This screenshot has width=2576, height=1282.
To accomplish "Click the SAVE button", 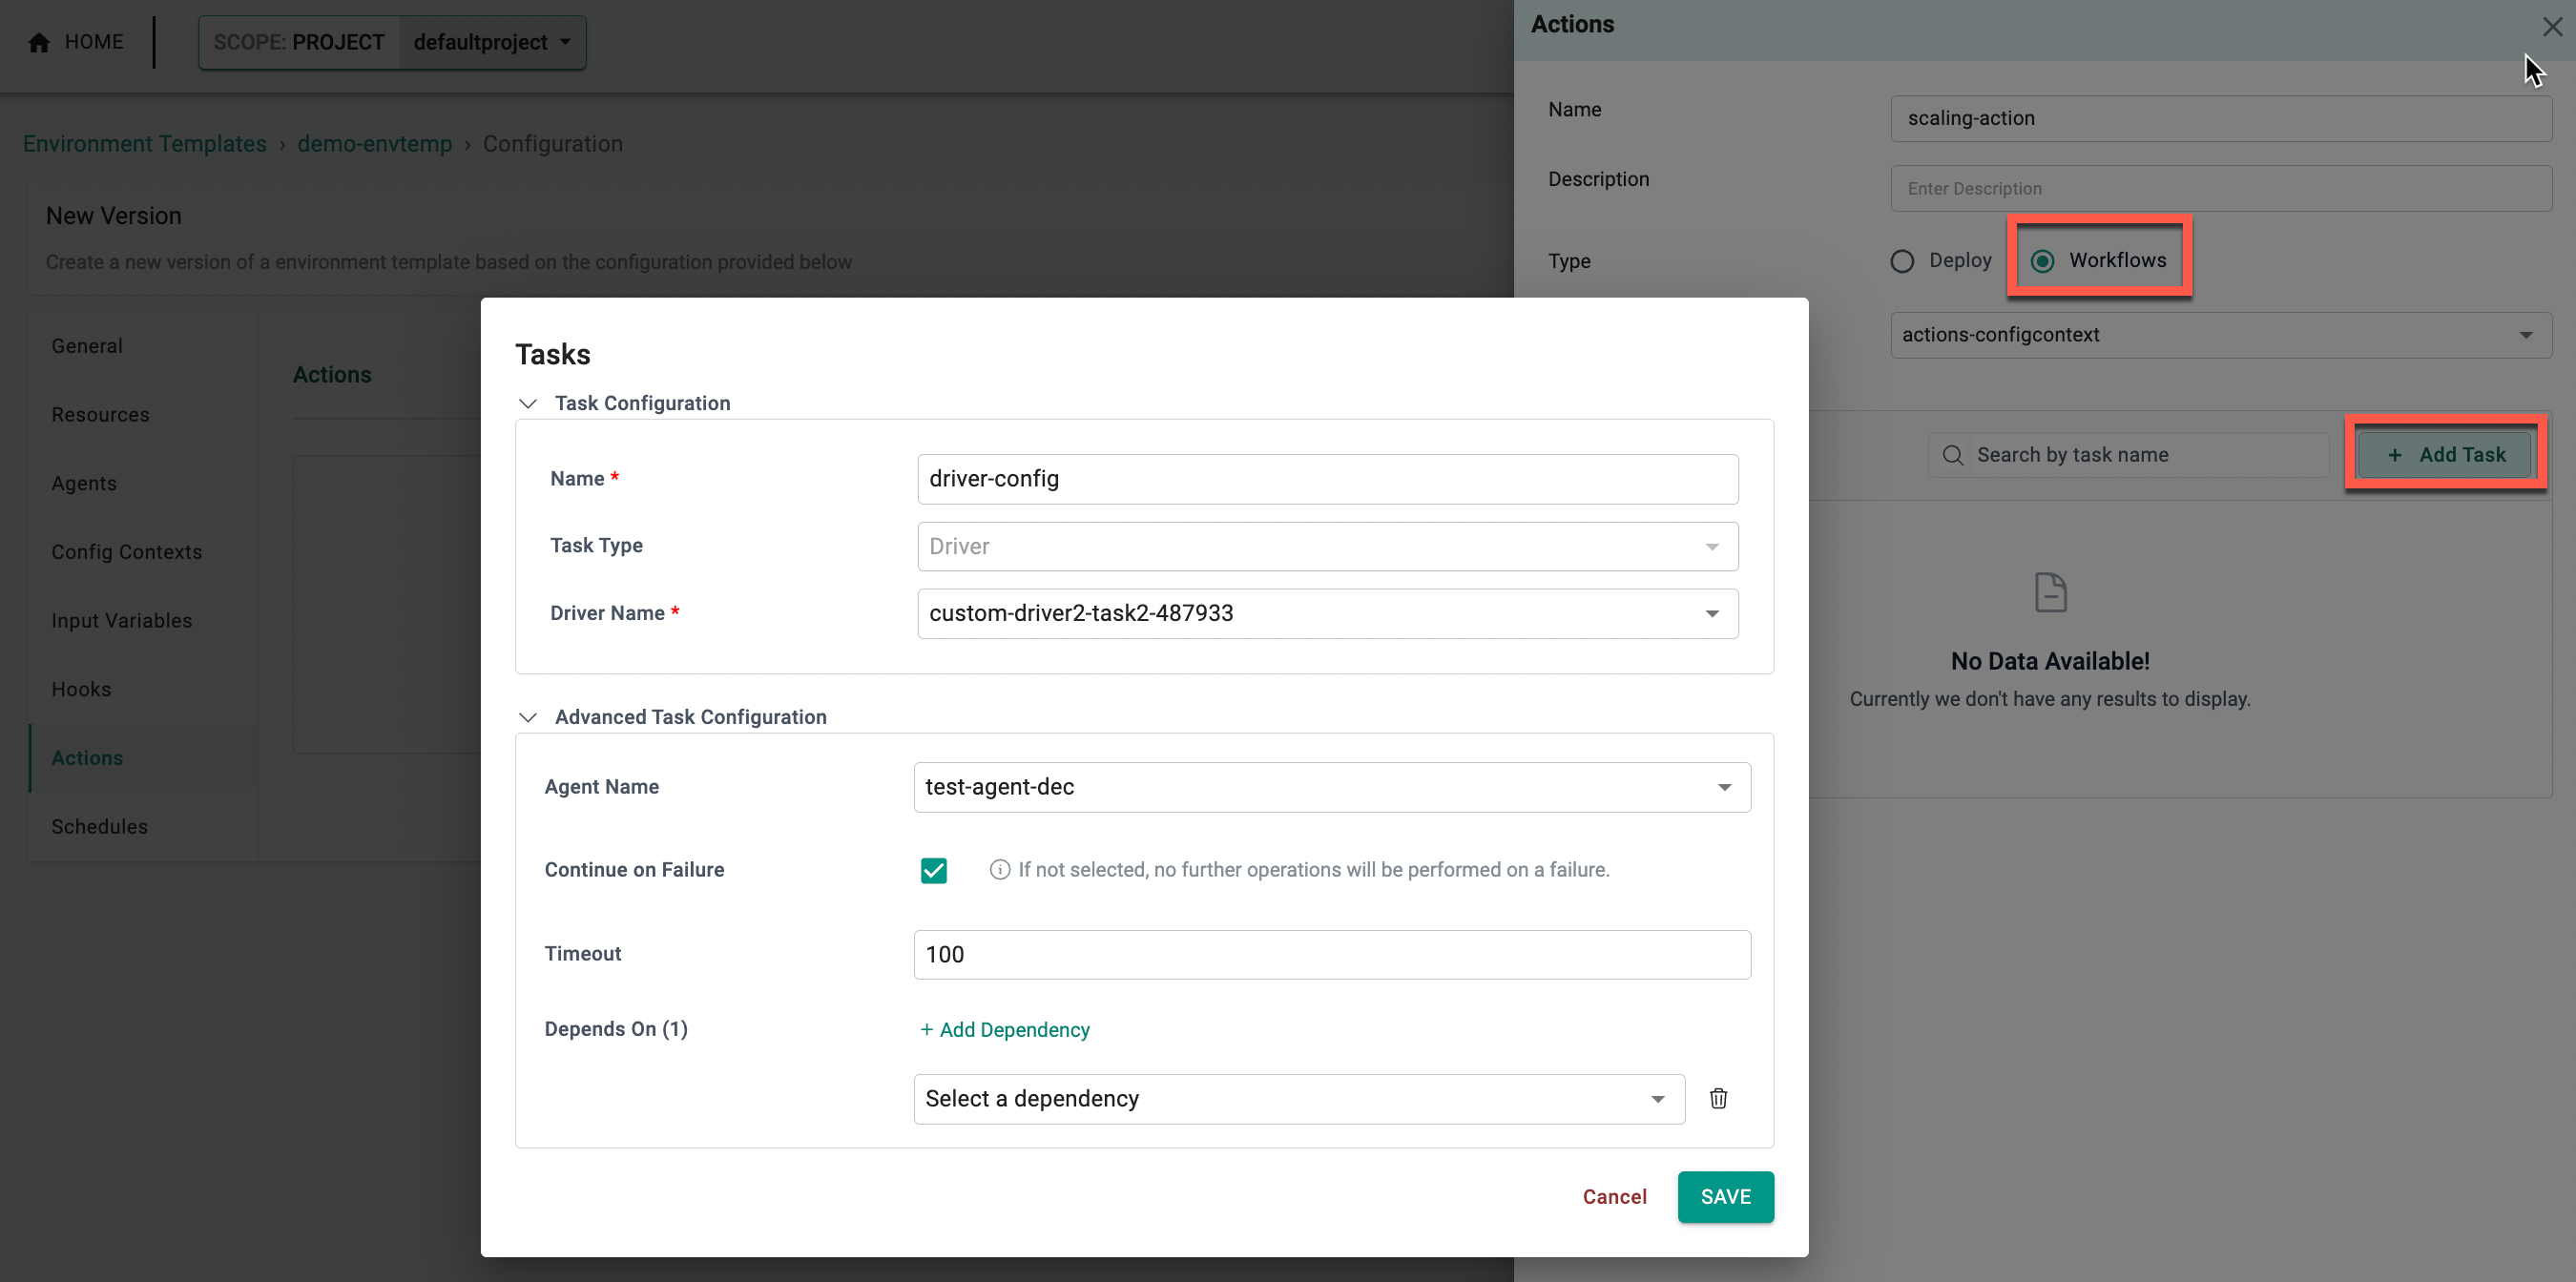I will tap(1725, 1197).
